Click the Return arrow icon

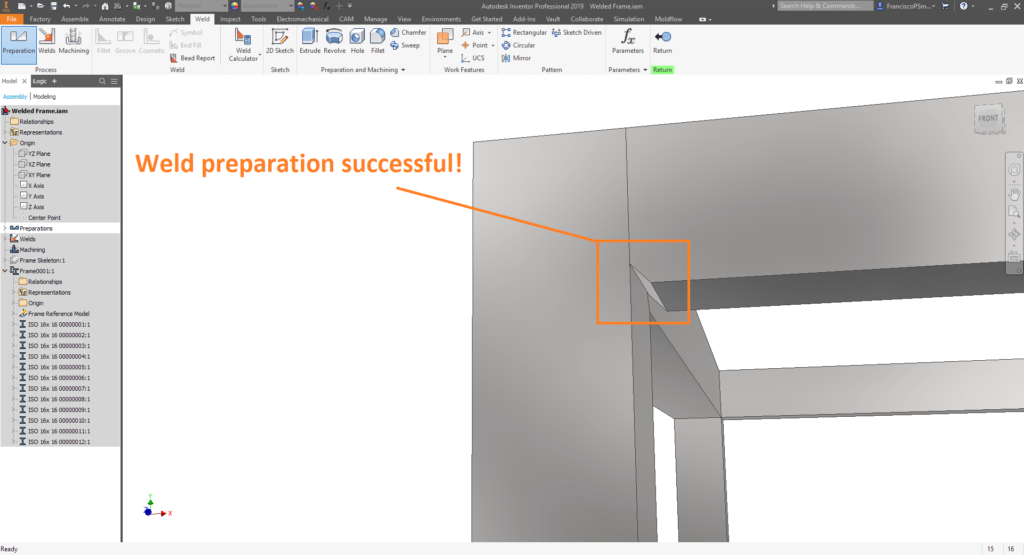pyautogui.click(x=662, y=37)
